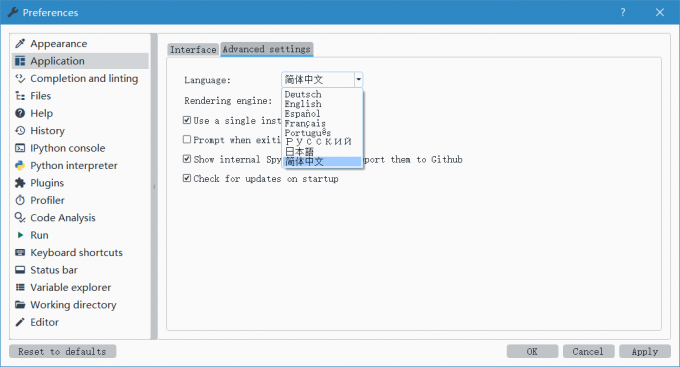Image resolution: width=680 pixels, height=367 pixels.
Task: Open the Files preferences page
Action: pos(80,96)
